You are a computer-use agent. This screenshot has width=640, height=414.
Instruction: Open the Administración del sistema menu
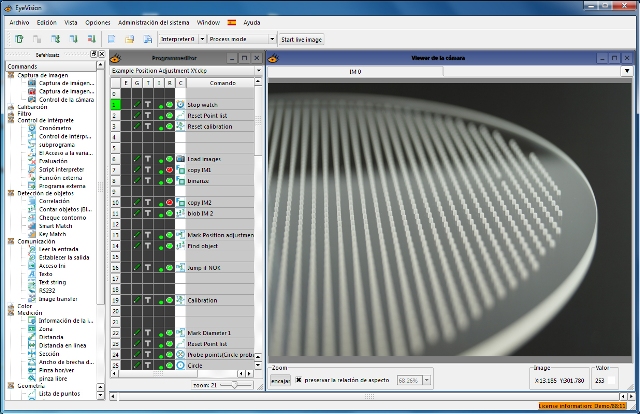point(153,22)
